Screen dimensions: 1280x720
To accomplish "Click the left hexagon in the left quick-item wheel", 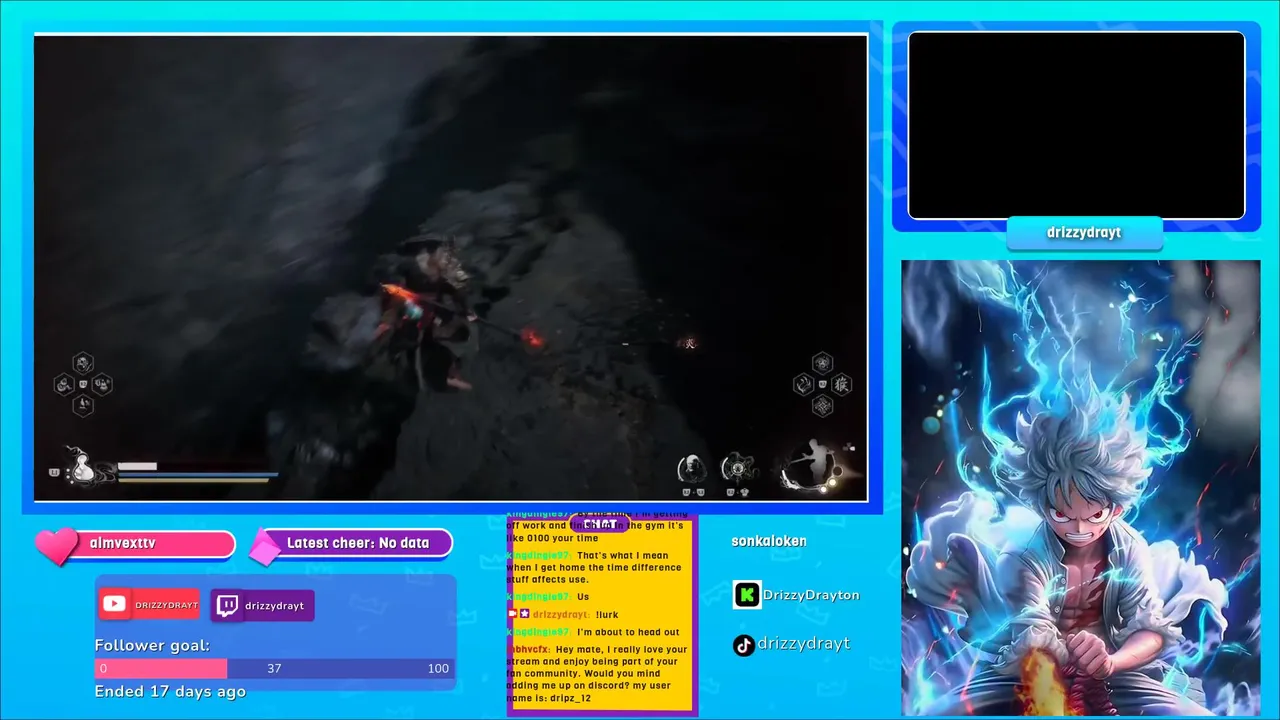I will [x=64, y=384].
